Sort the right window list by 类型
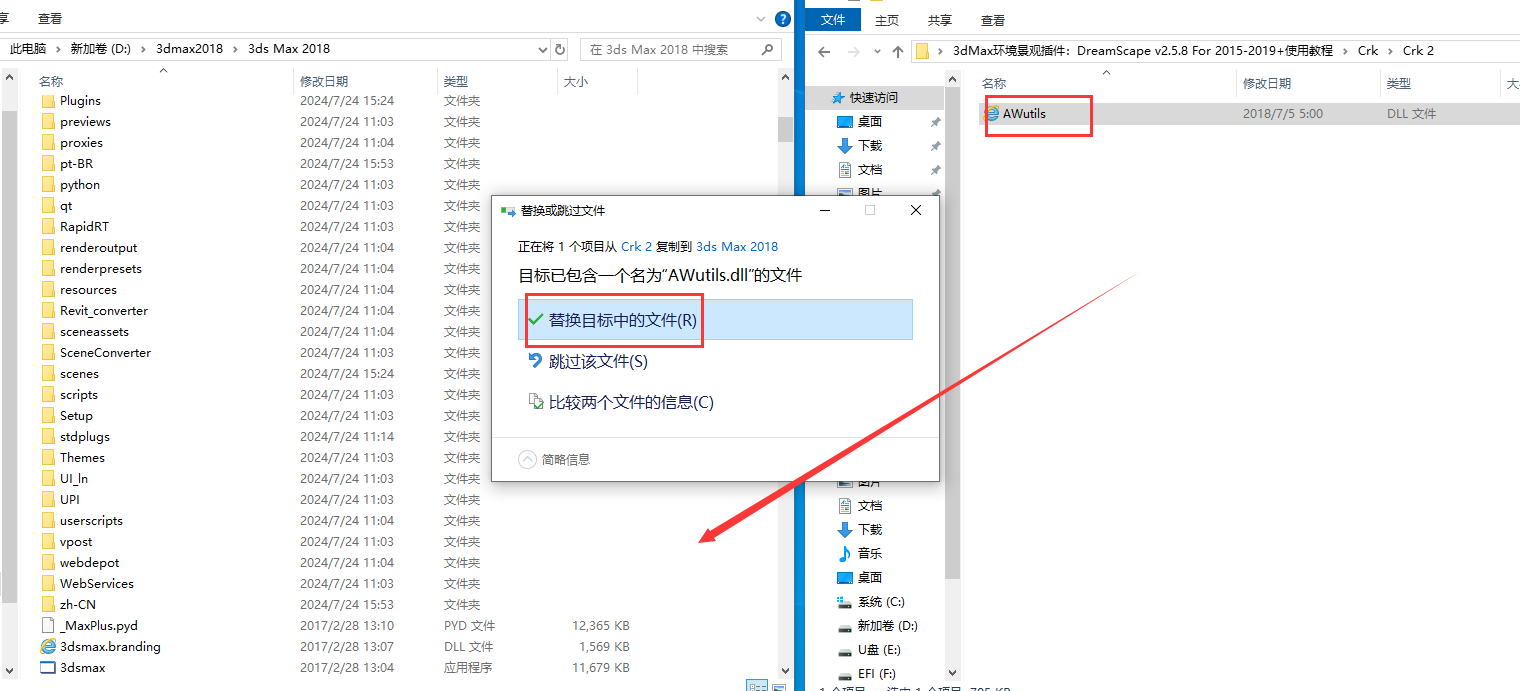The height and width of the screenshot is (691, 1520). click(1399, 83)
